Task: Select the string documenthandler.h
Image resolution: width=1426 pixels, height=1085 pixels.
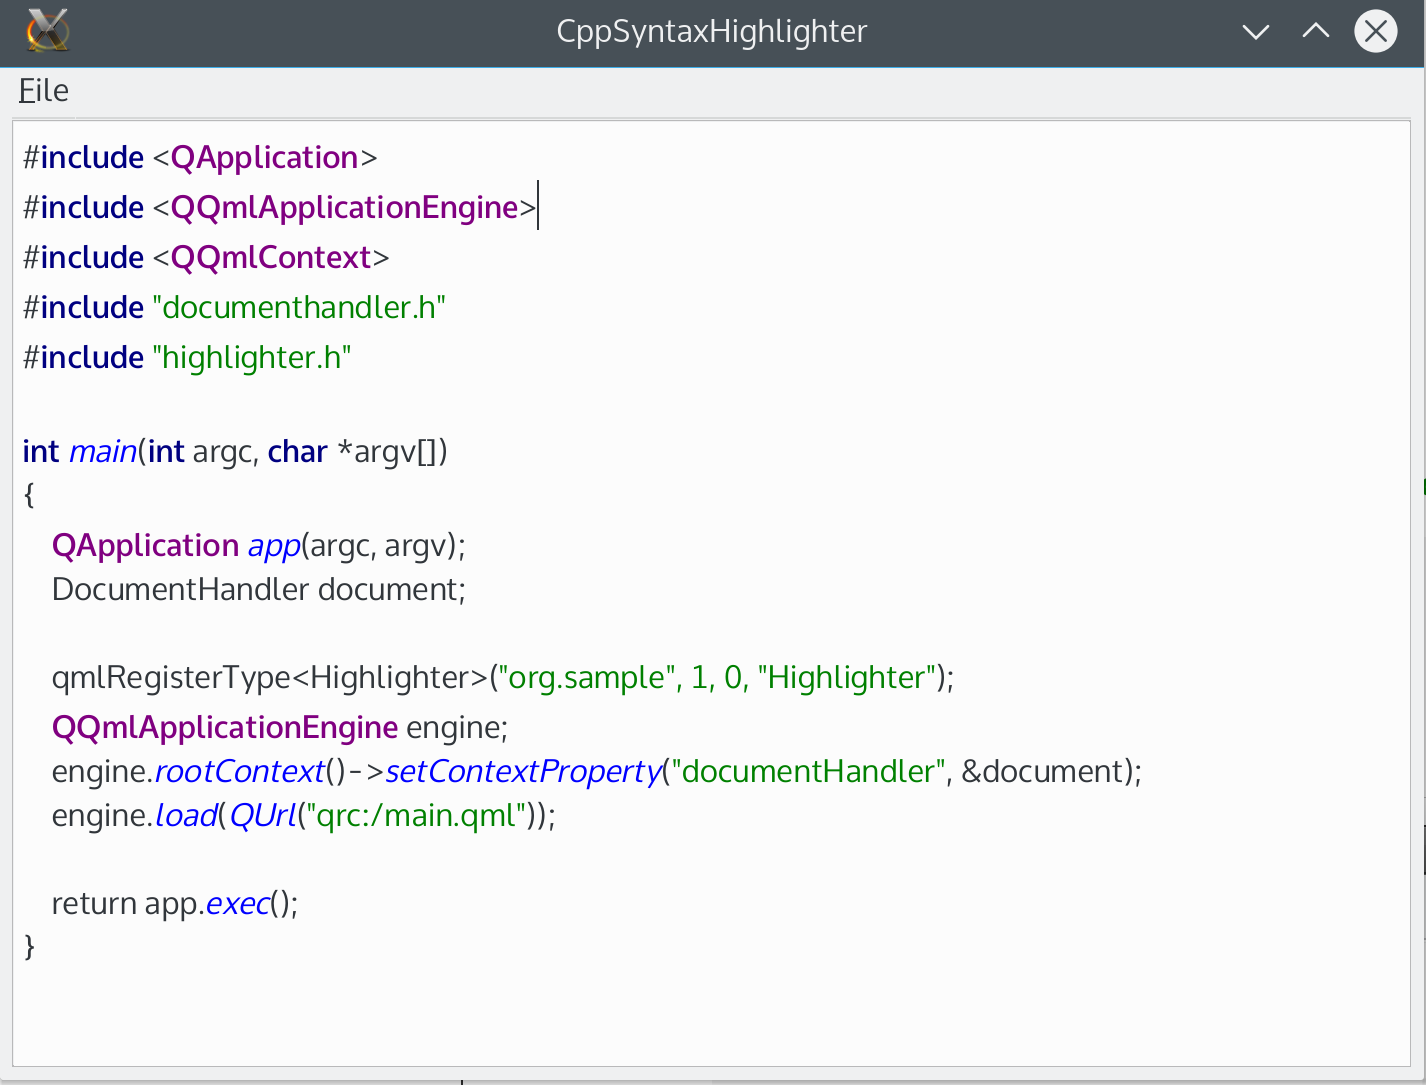Action: coord(300,307)
